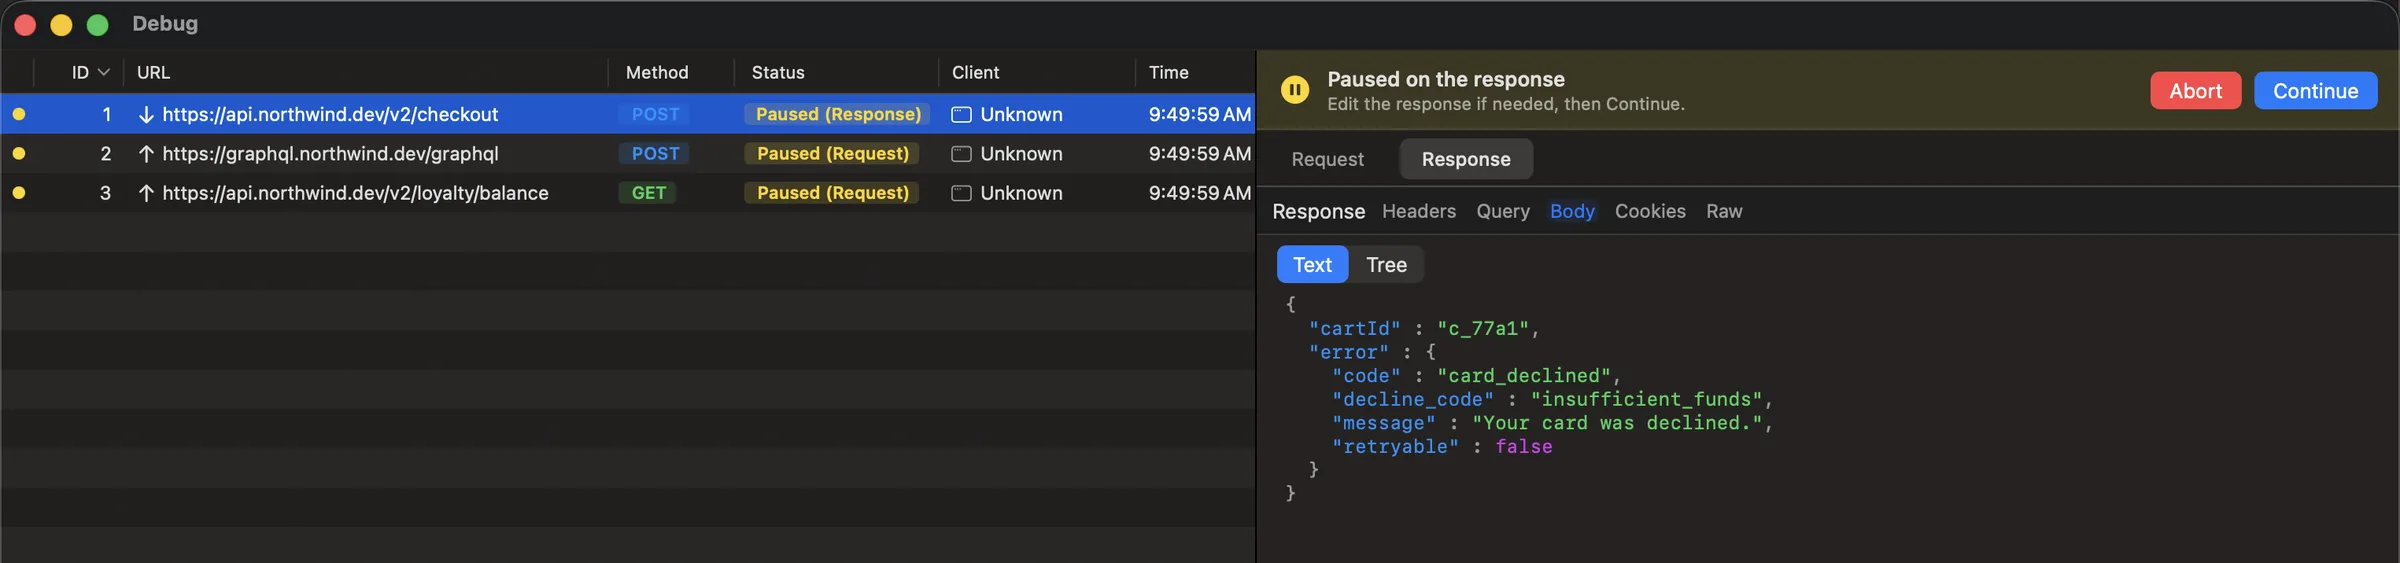Click the Paused (Request) status on the loyalty row
Viewport: 2400px width, 563px height.
[x=832, y=192]
